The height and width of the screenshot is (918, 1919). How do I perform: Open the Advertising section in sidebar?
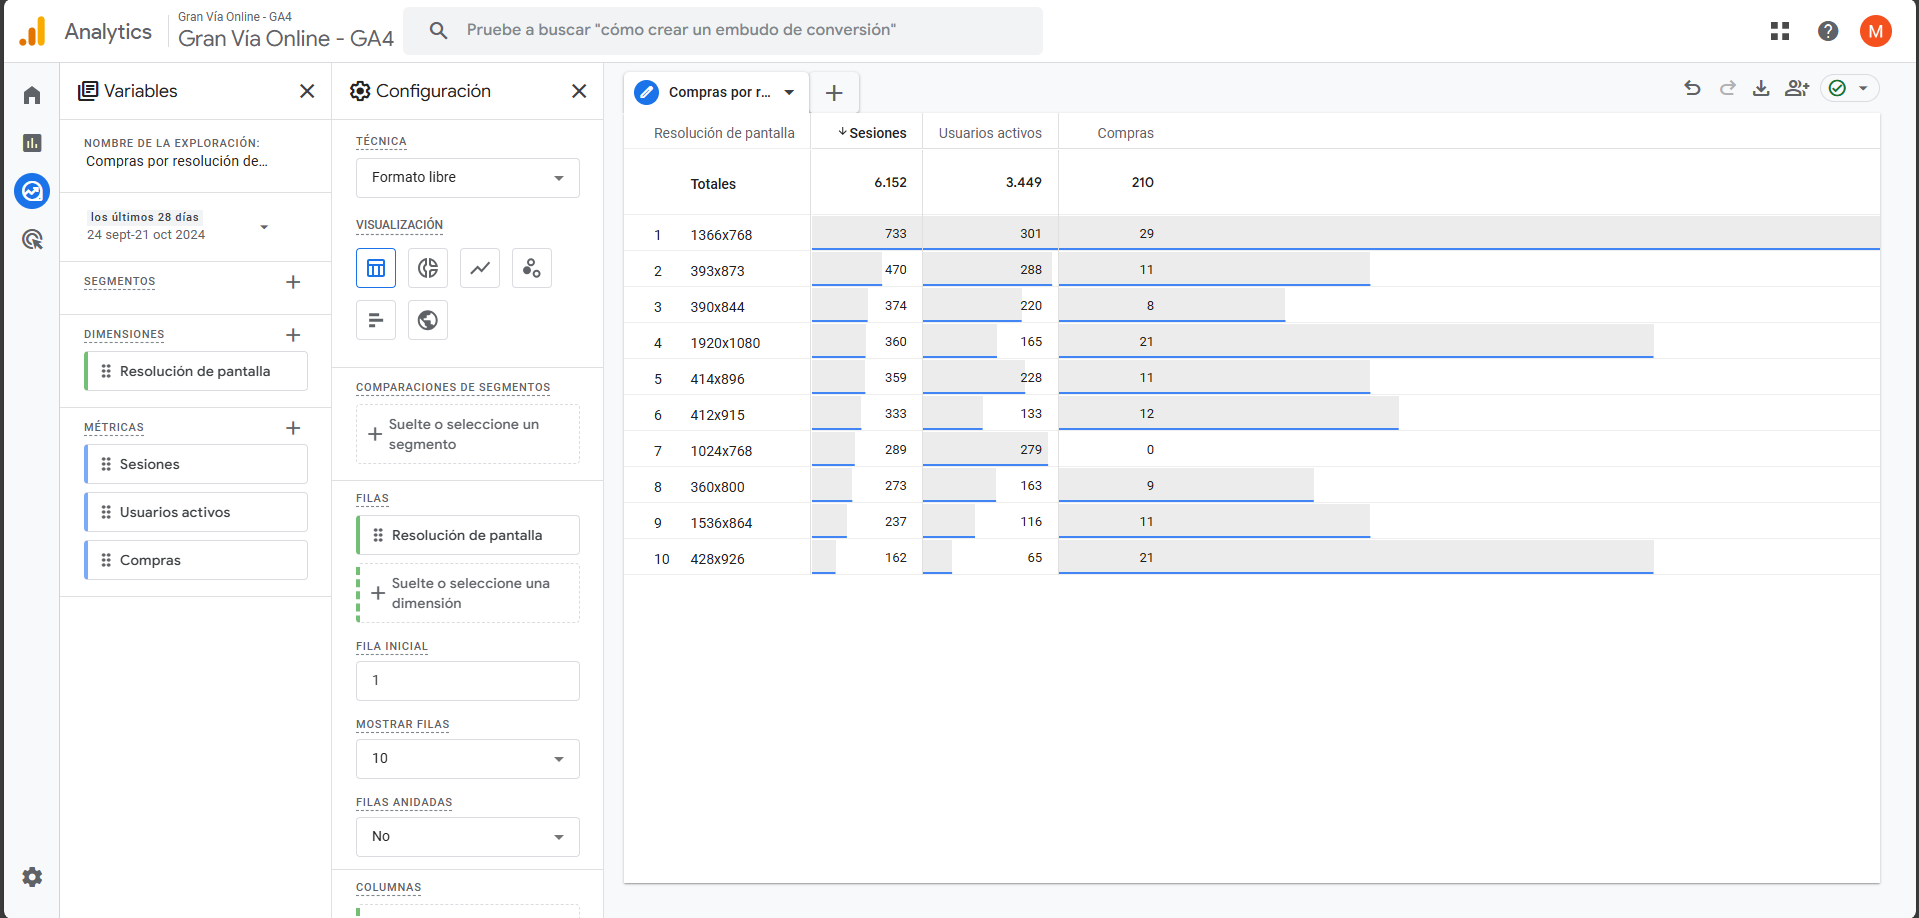pos(32,239)
